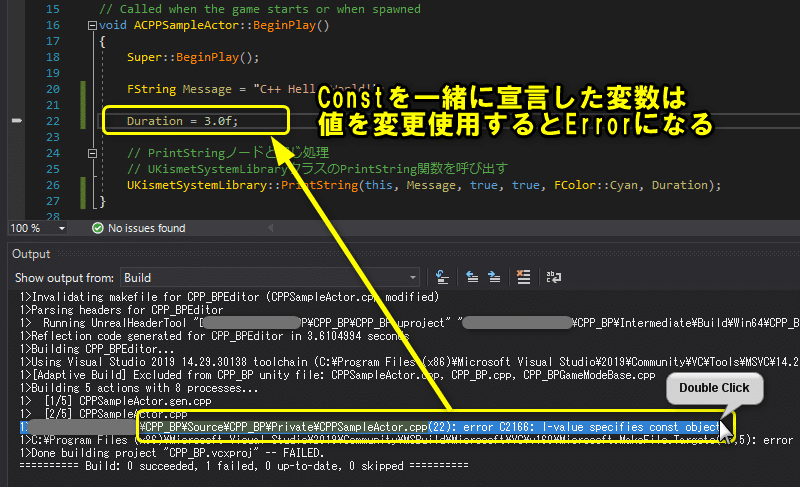Click the '[Adaptive Build] Excluded from' output line
This screenshot has height=487, width=800.
click(337, 375)
